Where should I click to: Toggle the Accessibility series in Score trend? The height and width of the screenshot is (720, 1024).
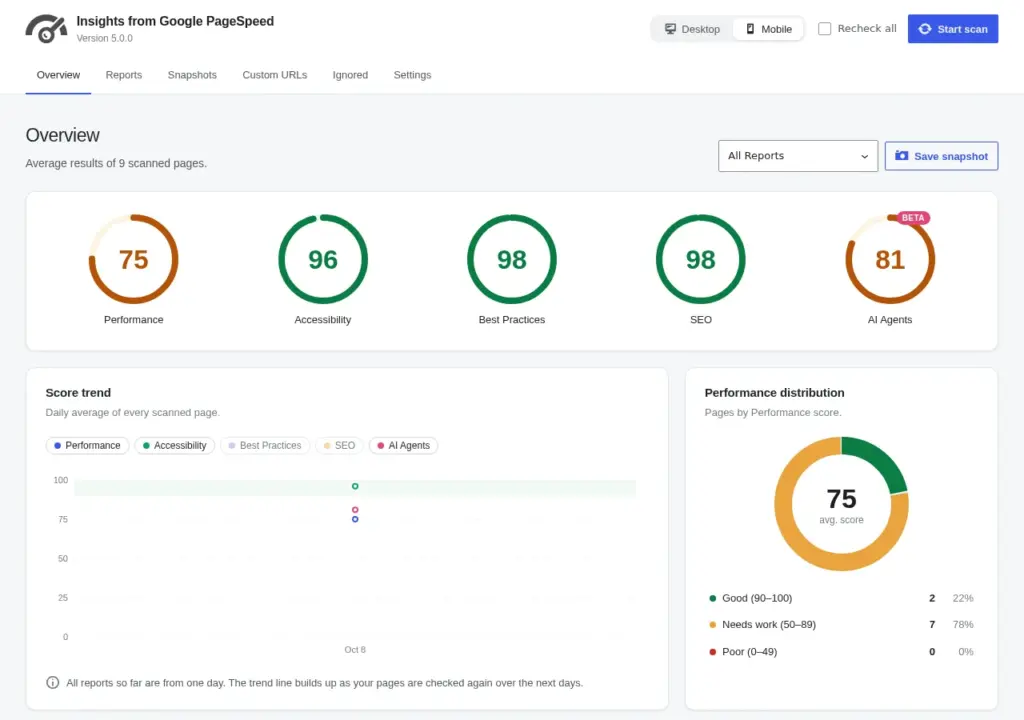tap(174, 446)
